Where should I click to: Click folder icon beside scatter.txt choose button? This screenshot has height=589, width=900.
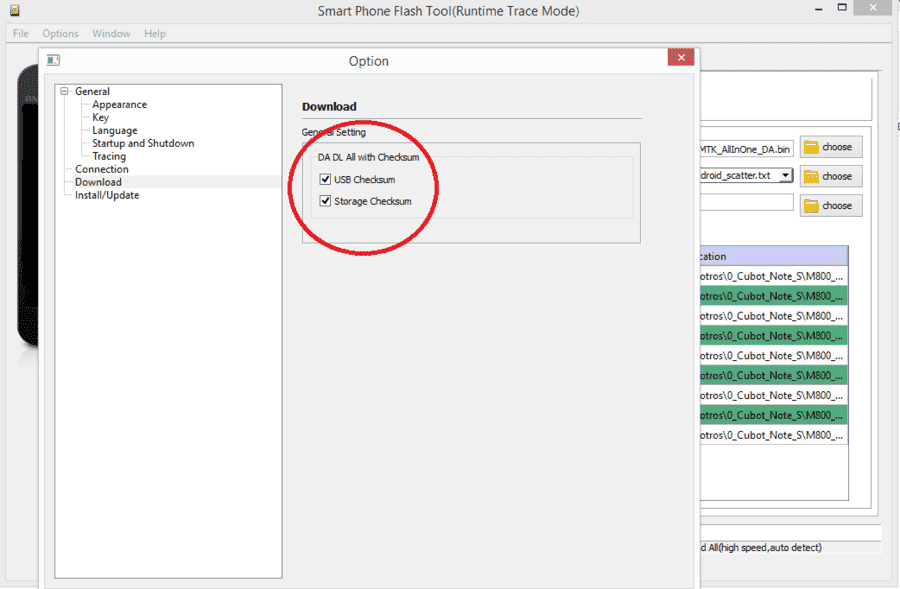pos(811,177)
